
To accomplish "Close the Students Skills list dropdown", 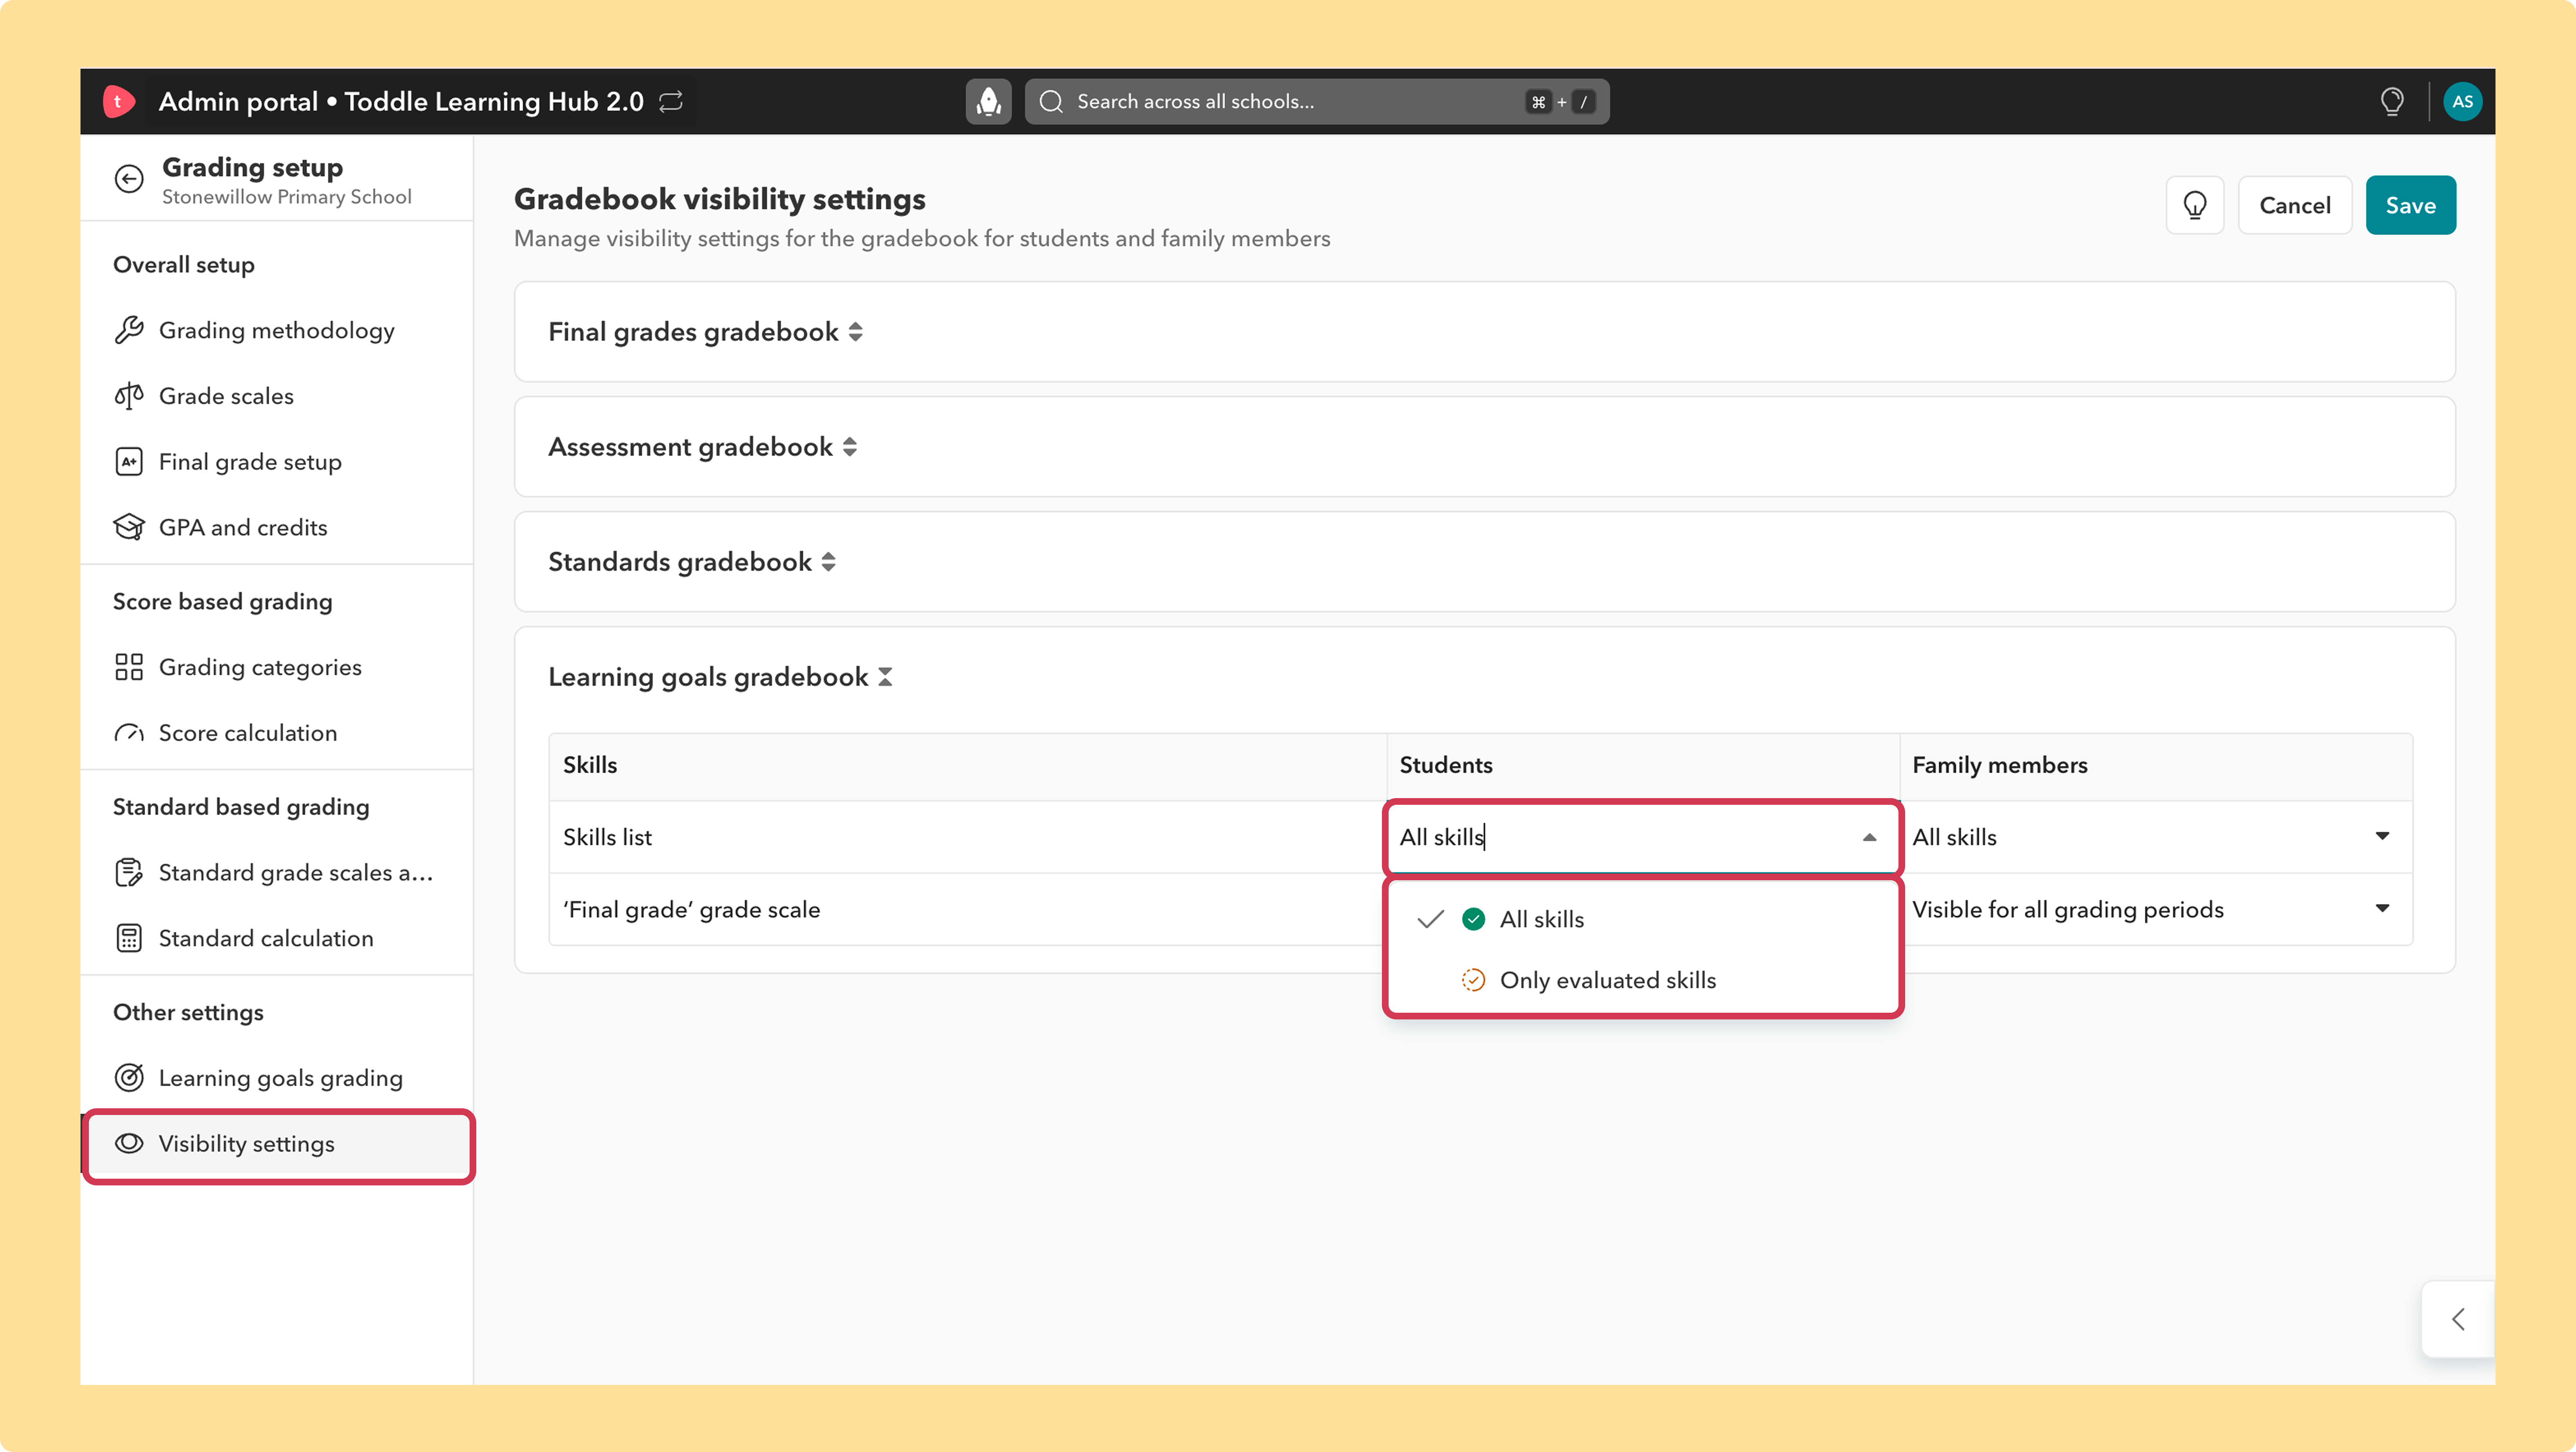I will tap(1869, 837).
